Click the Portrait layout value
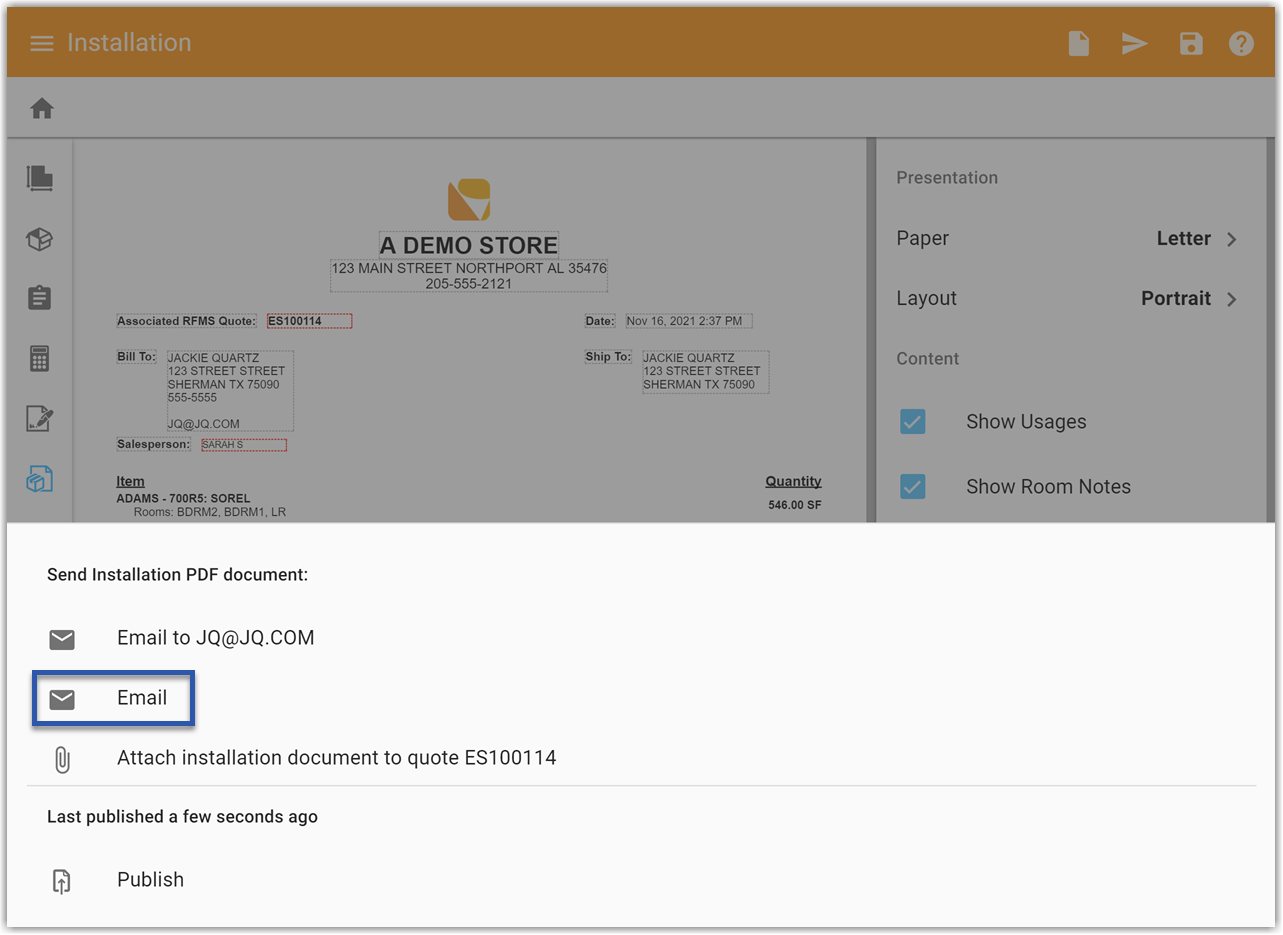 tap(1176, 299)
